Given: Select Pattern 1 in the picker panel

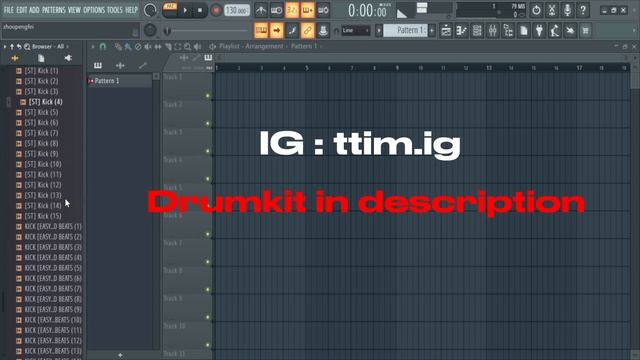Looking at the screenshot, I should click(119, 81).
